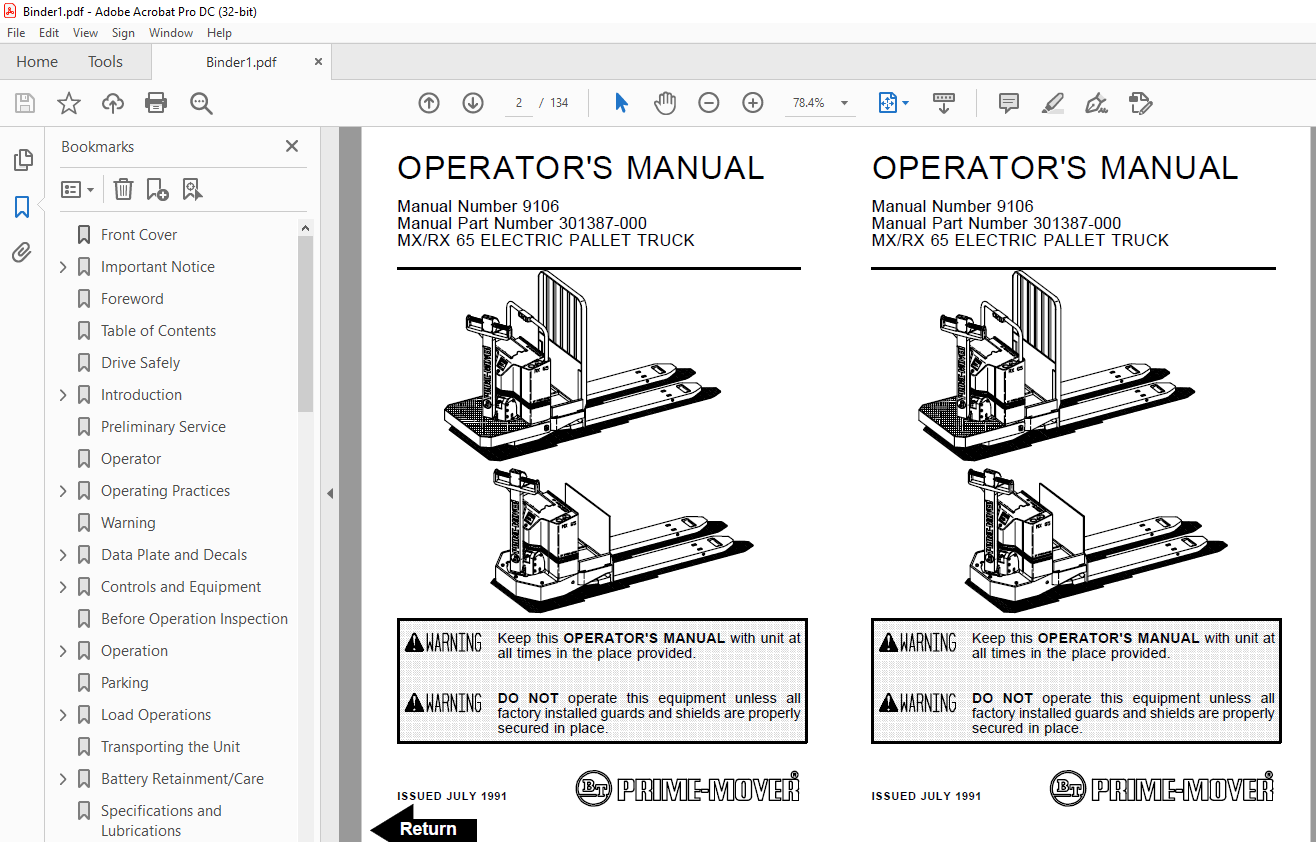Open the Warning bookmark
This screenshot has height=842, width=1316.
coord(128,523)
